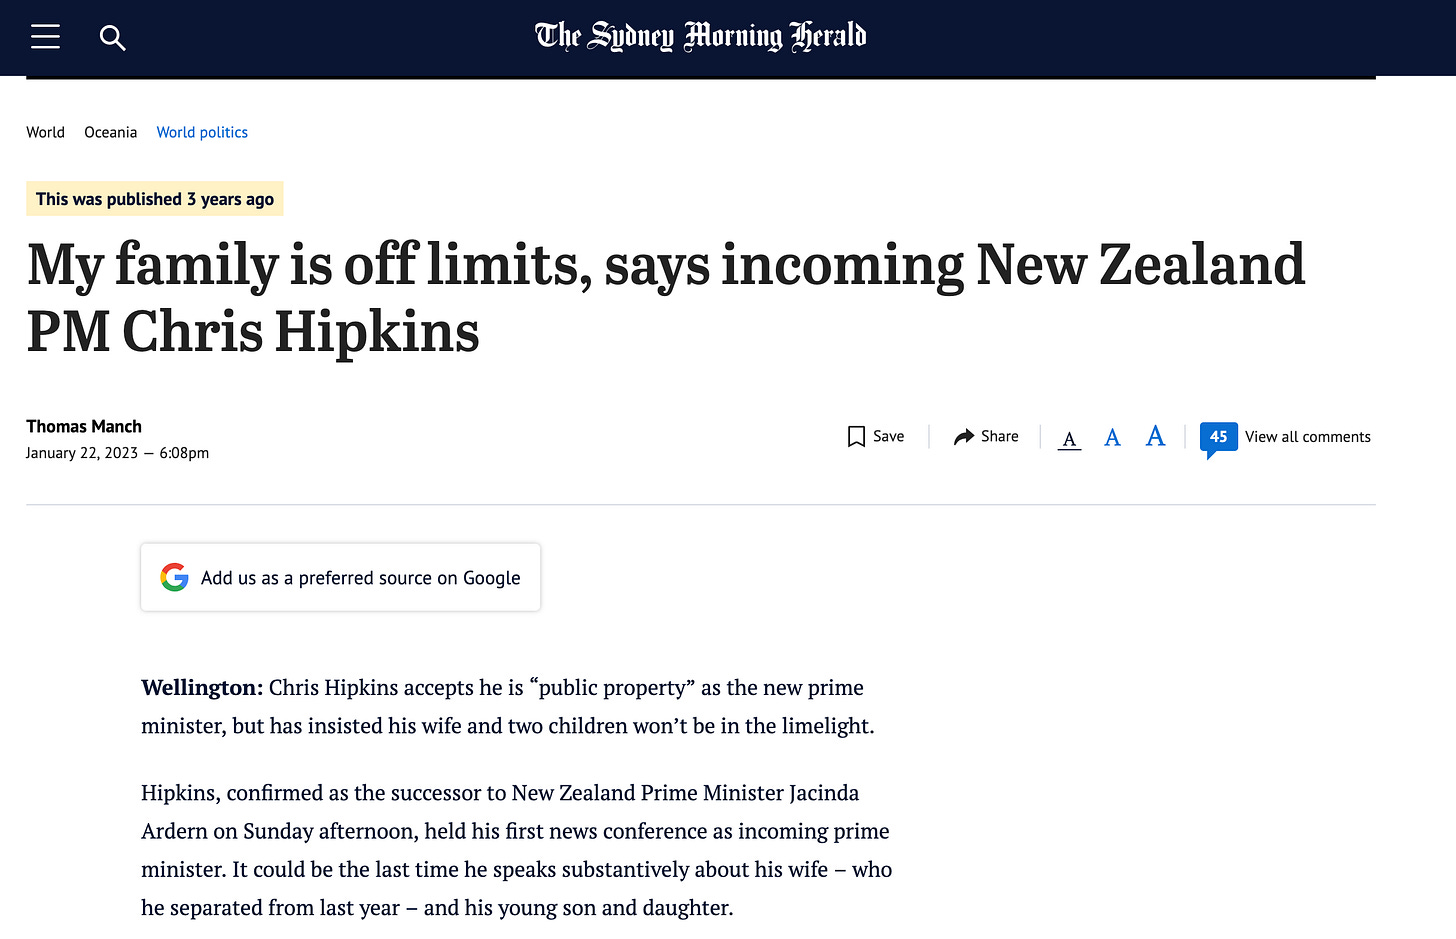Select the small text size A
This screenshot has height=939, width=1456.
tap(1069, 439)
